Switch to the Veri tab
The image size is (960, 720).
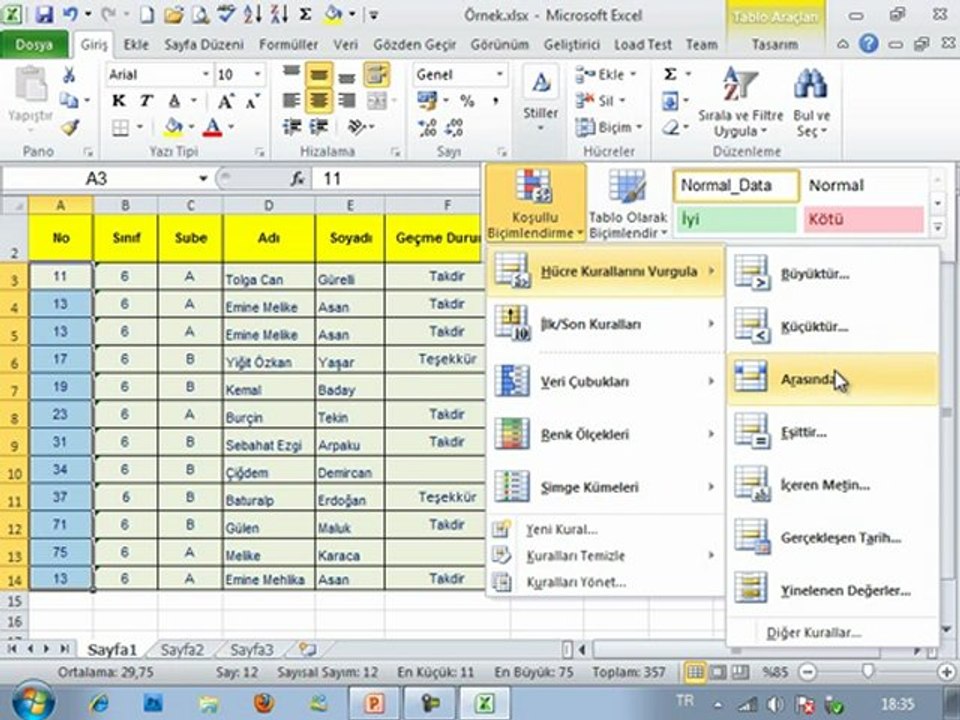(x=345, y=45)
